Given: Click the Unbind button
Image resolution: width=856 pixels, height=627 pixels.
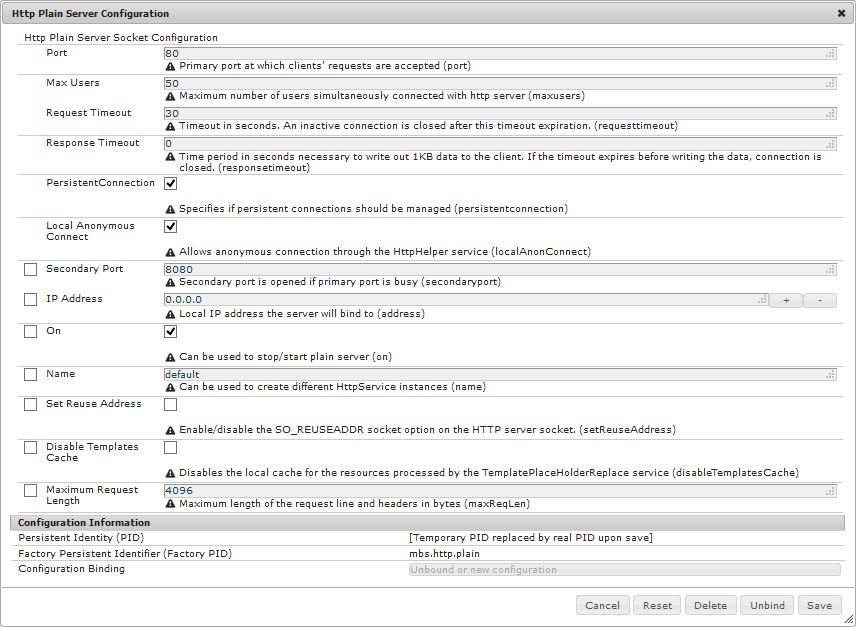Looking at the screenshot, I should [x=768, y=605].
